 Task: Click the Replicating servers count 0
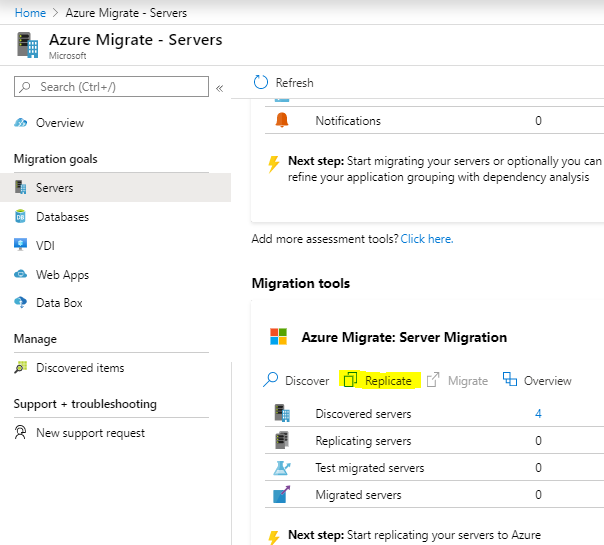(538, 441)
